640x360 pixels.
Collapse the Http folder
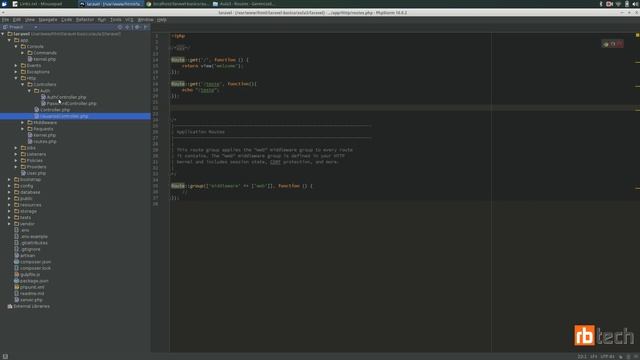pos(16,78)
